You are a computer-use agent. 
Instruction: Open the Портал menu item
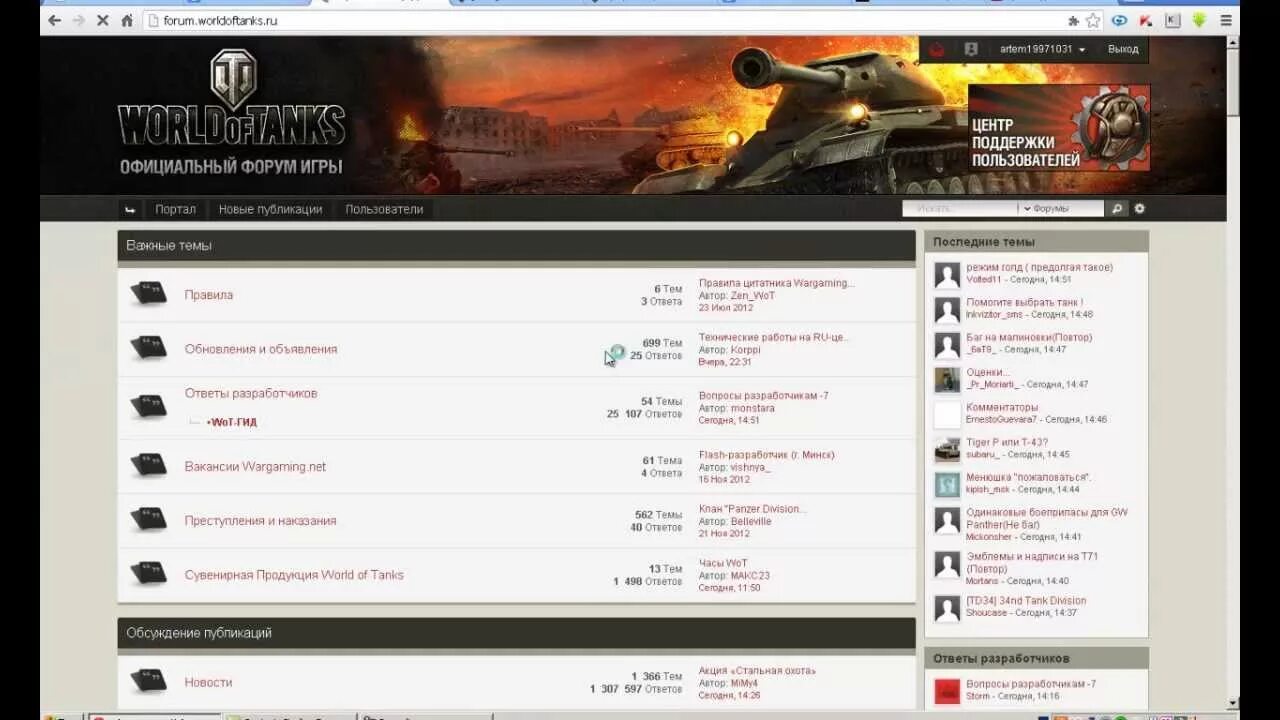pyautogui.click(x=175, y=209)
